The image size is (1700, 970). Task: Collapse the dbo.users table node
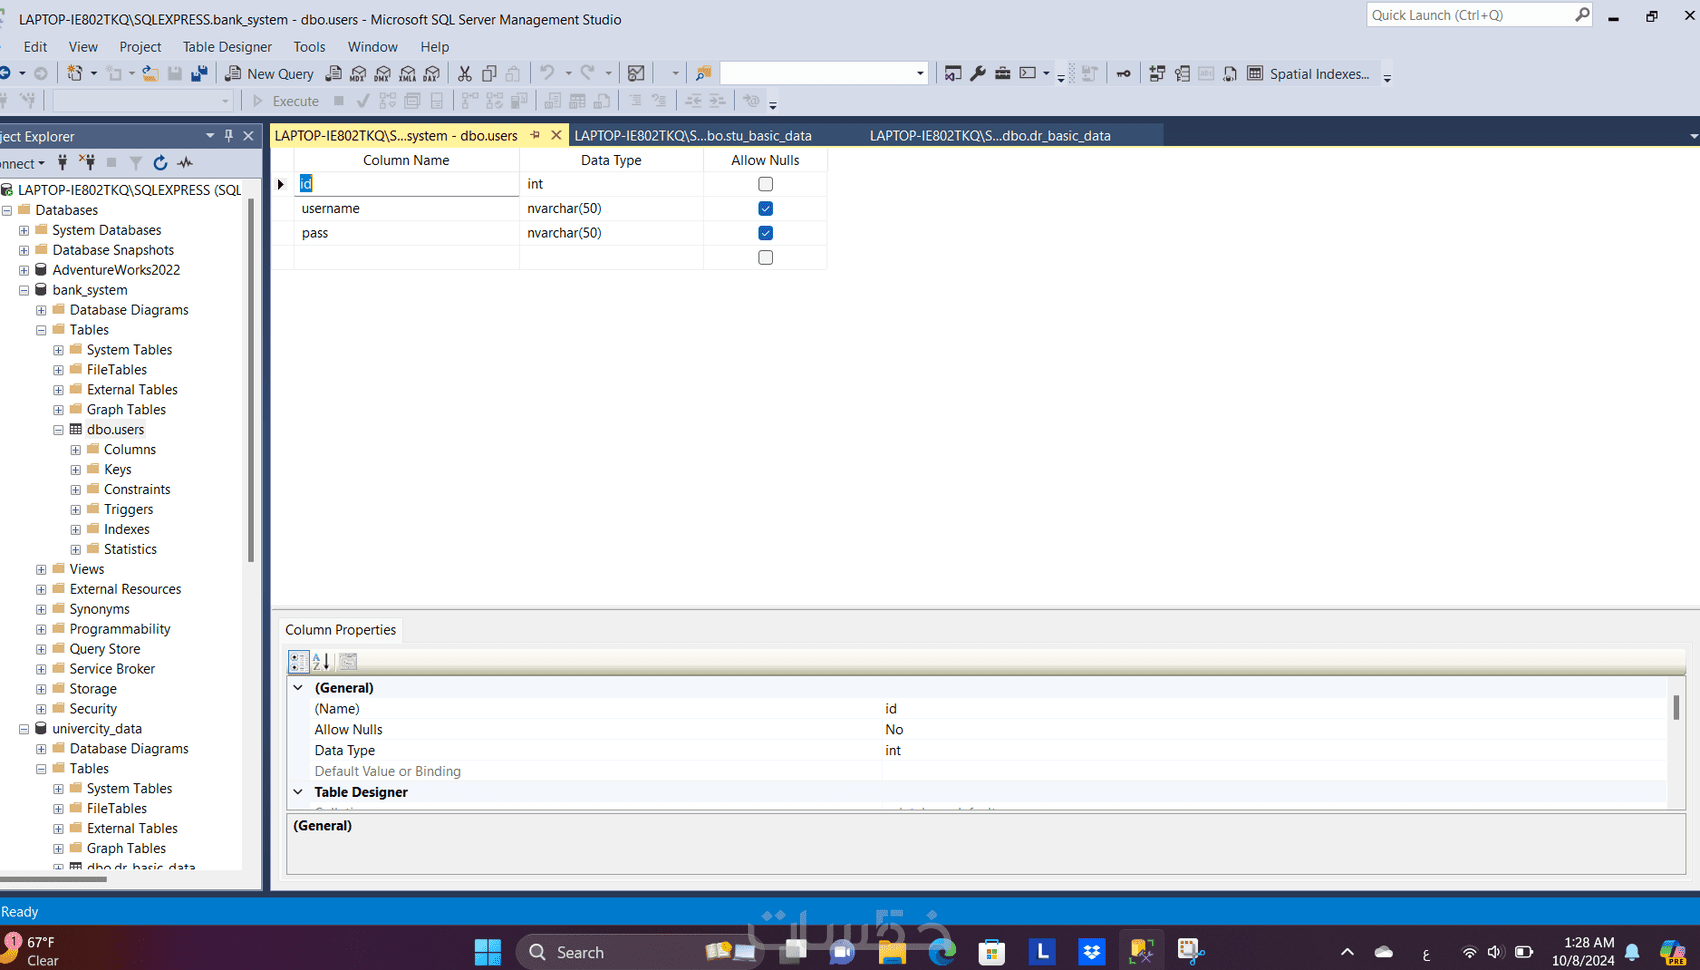[x=58, y=430]
